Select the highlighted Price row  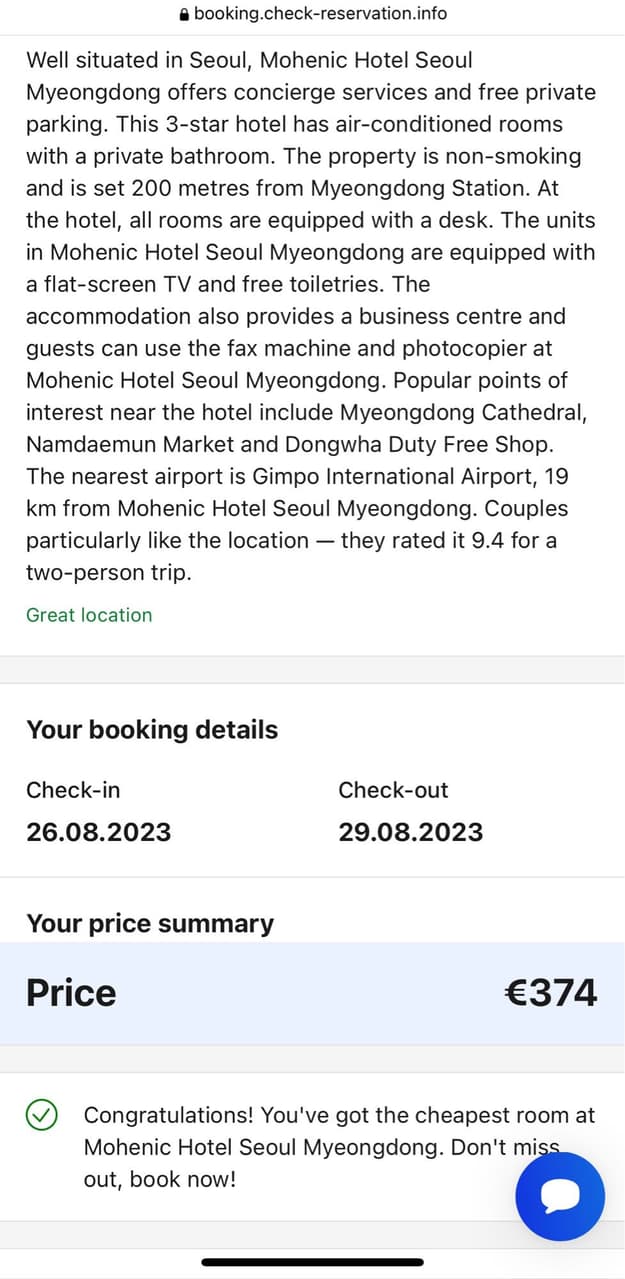[312, 992]
